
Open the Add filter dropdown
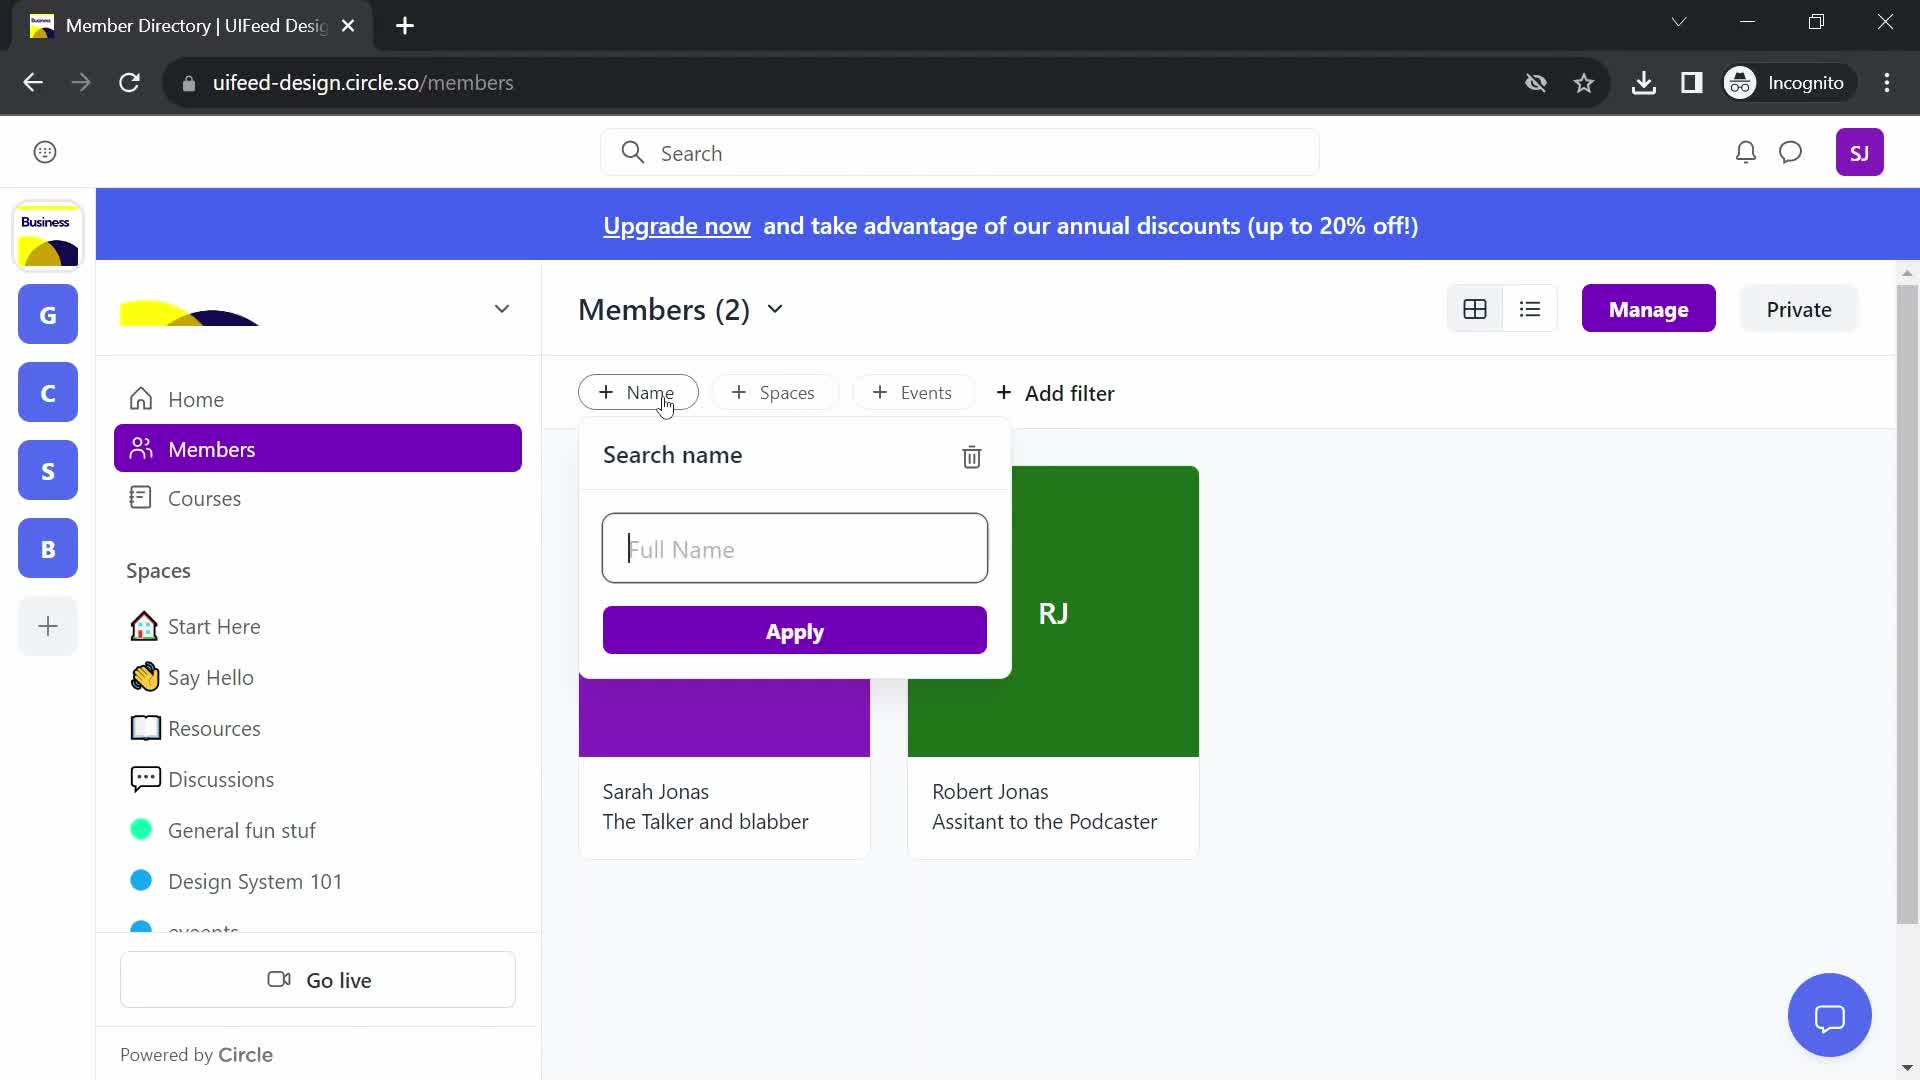pyautogui.click(x=1055, y=392)
